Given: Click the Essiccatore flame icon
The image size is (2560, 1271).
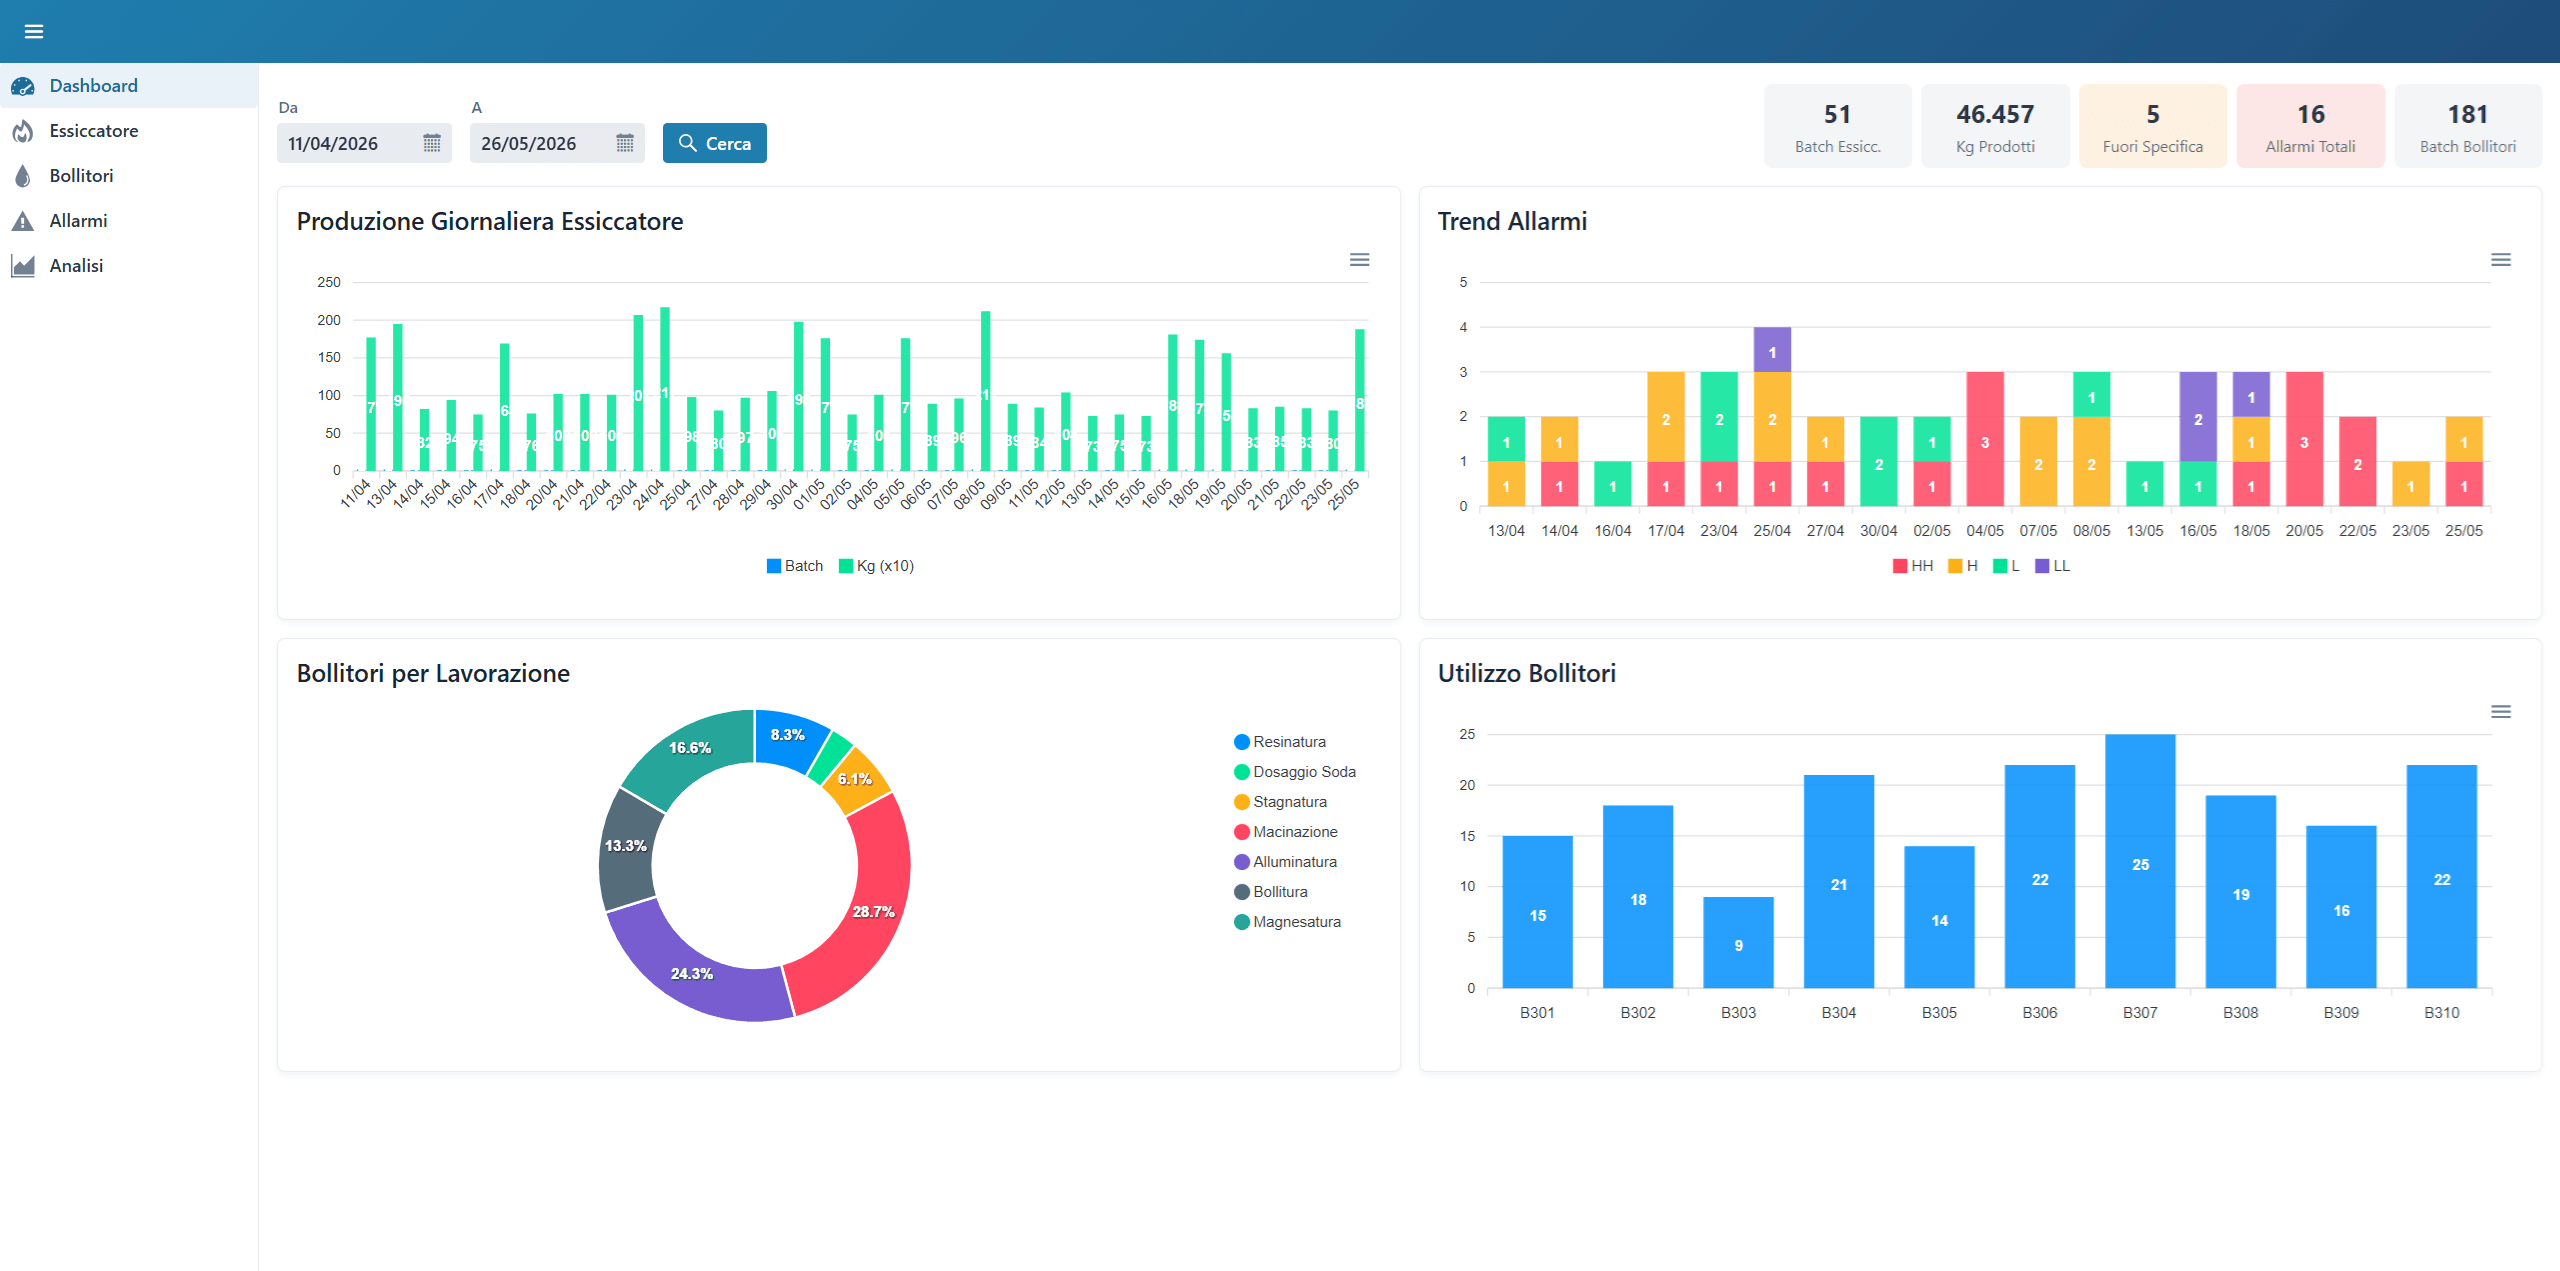Looking at the screenshot, I should pyautogui.click(x=23, y=131).
